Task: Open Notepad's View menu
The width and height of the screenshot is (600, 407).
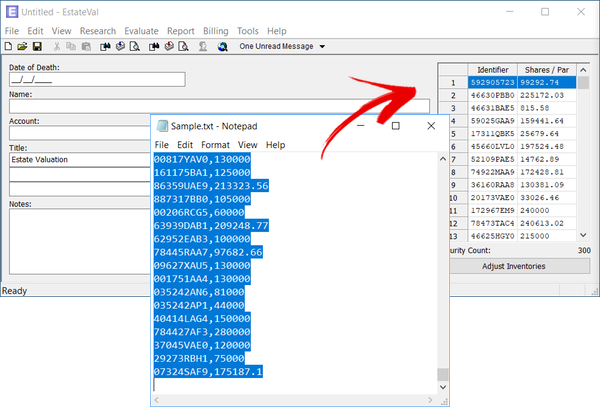Action: (x=248, y=145)
